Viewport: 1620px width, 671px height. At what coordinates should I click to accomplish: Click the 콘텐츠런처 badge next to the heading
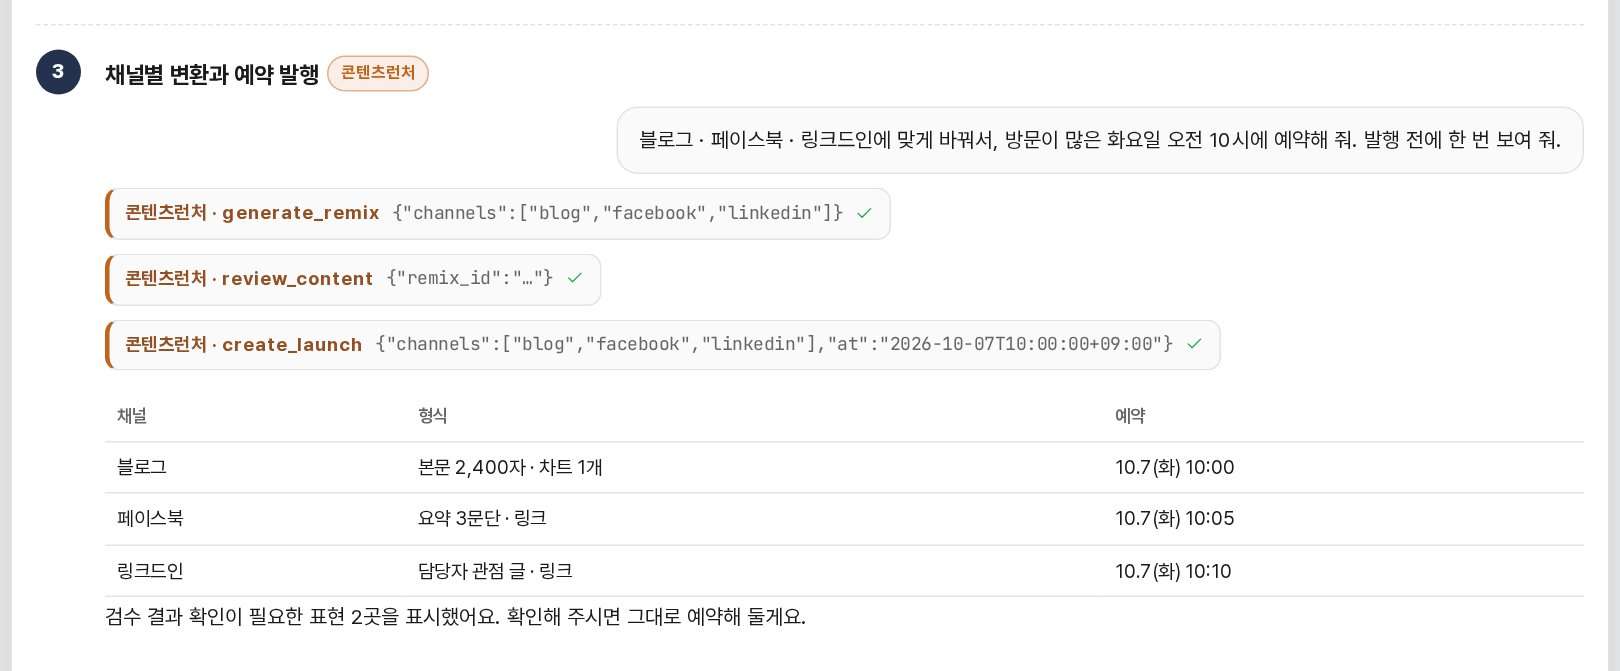point(378,73)
